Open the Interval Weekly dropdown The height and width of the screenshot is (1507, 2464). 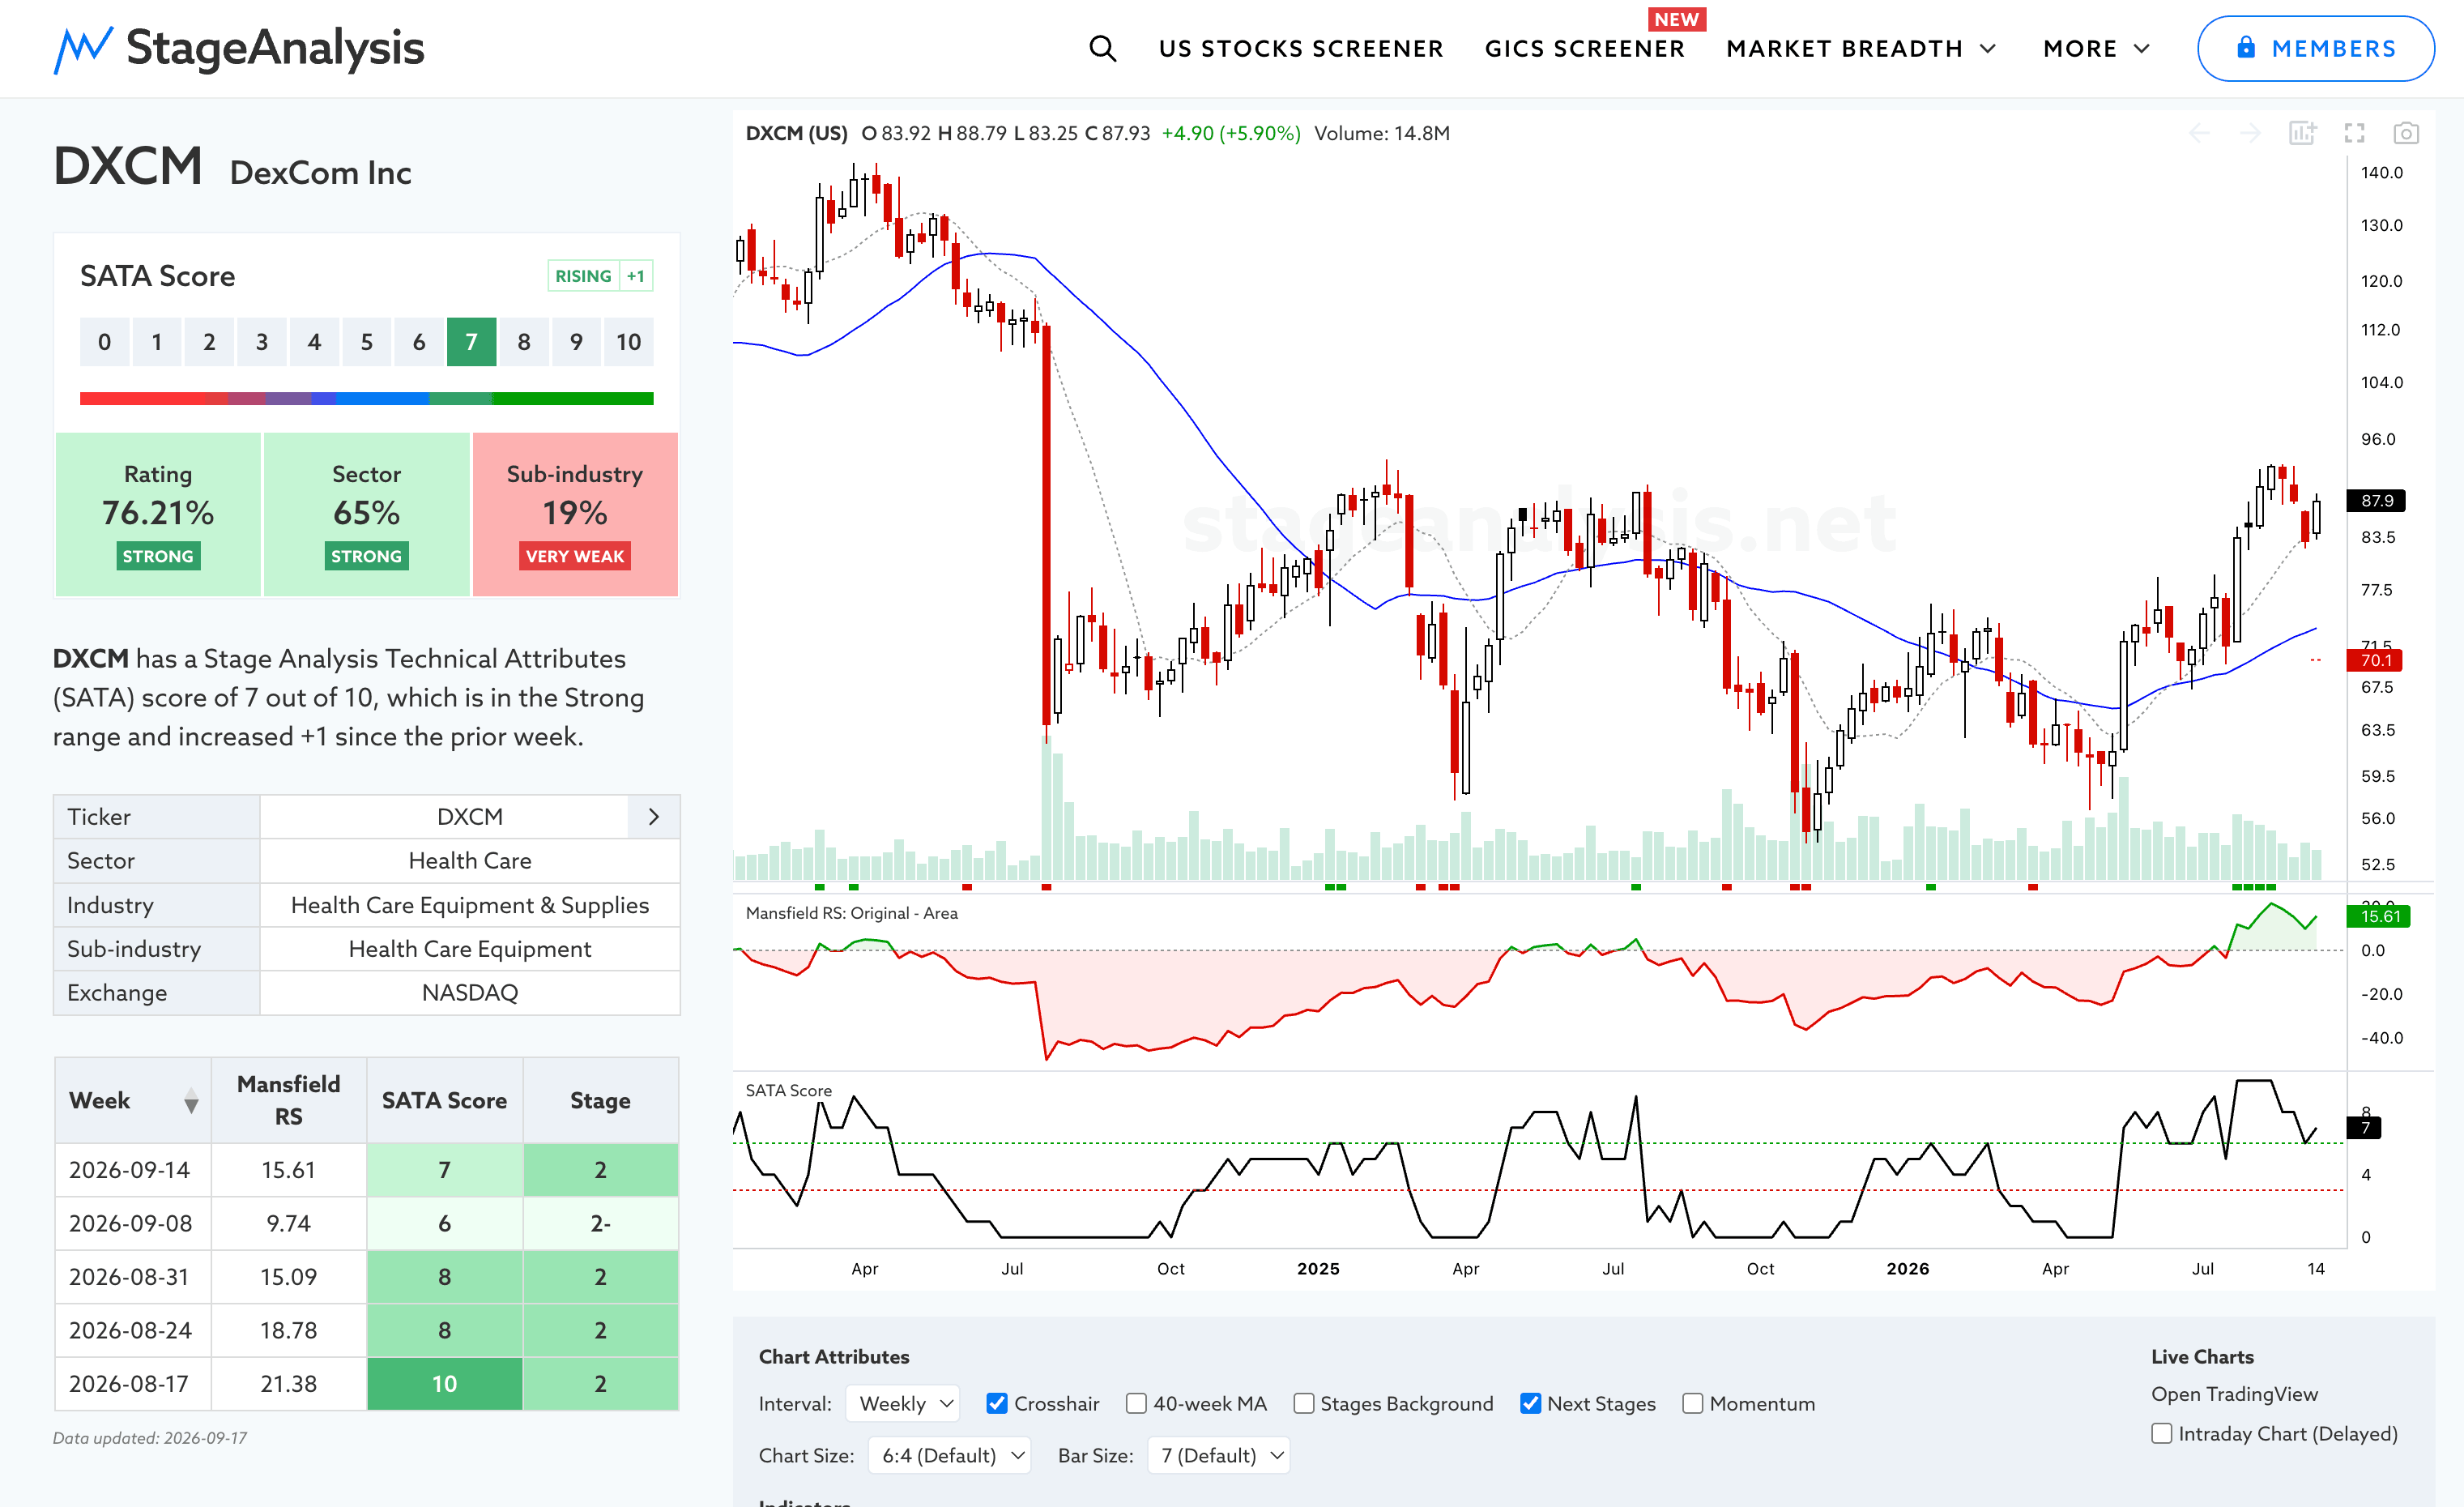pos(903,1403)
